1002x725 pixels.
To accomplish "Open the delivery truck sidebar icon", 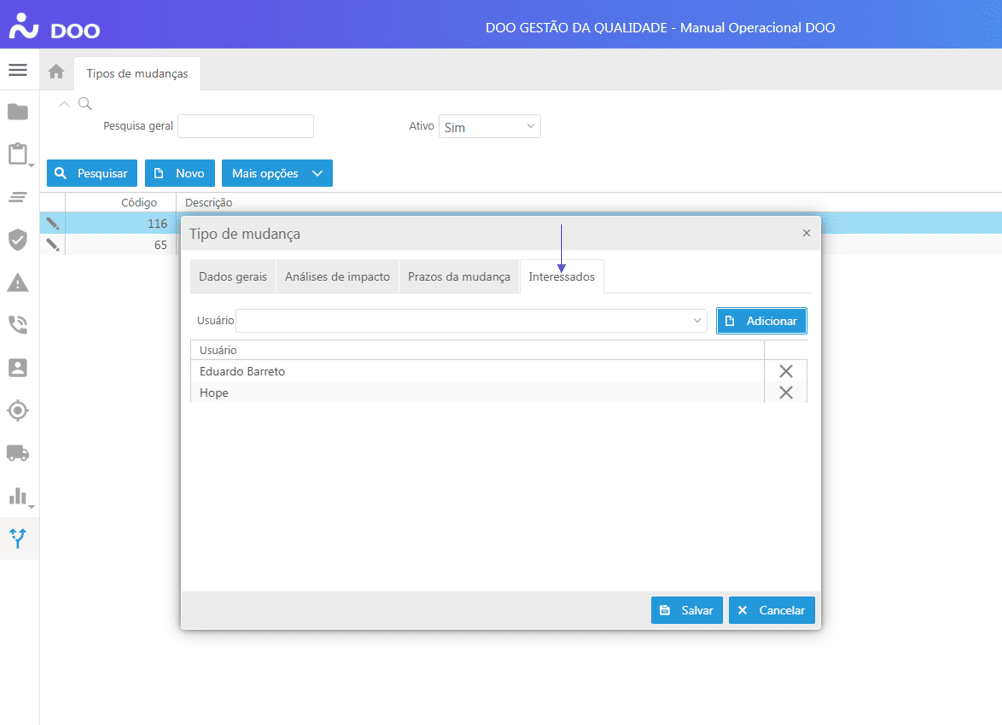I will click(x=18, y=453).
